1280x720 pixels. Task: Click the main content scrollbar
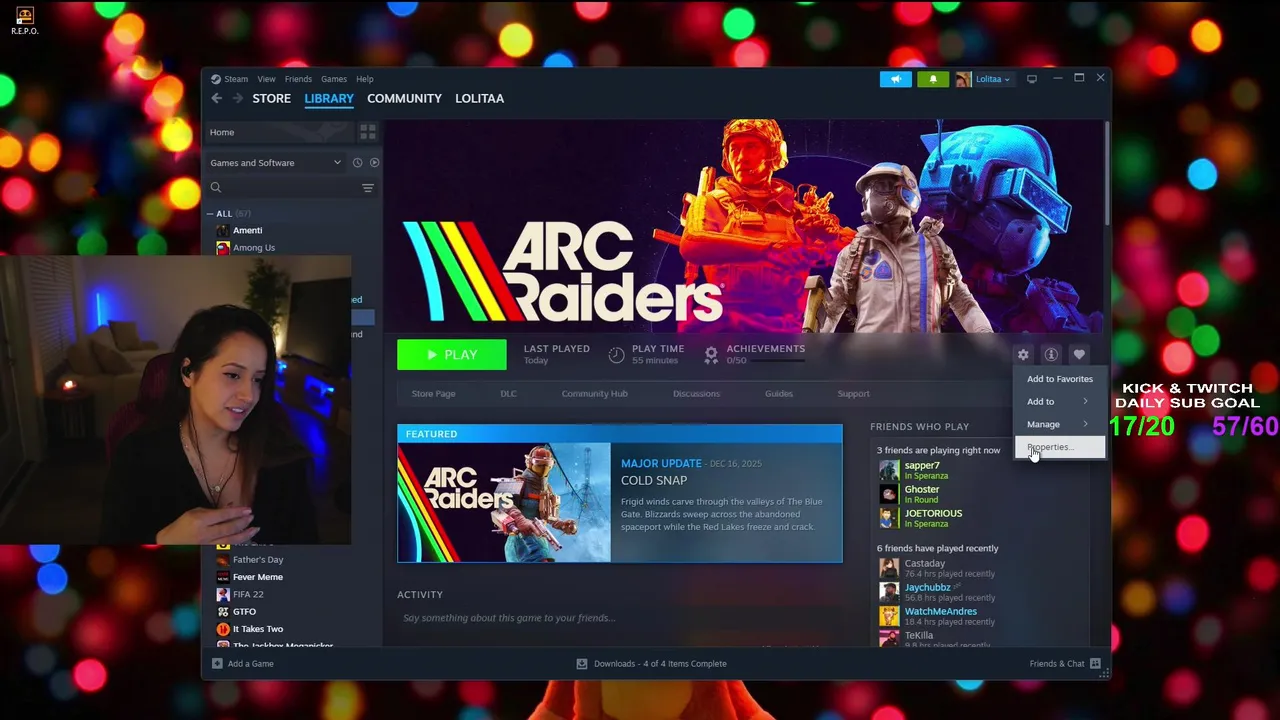pos(1107,175)
